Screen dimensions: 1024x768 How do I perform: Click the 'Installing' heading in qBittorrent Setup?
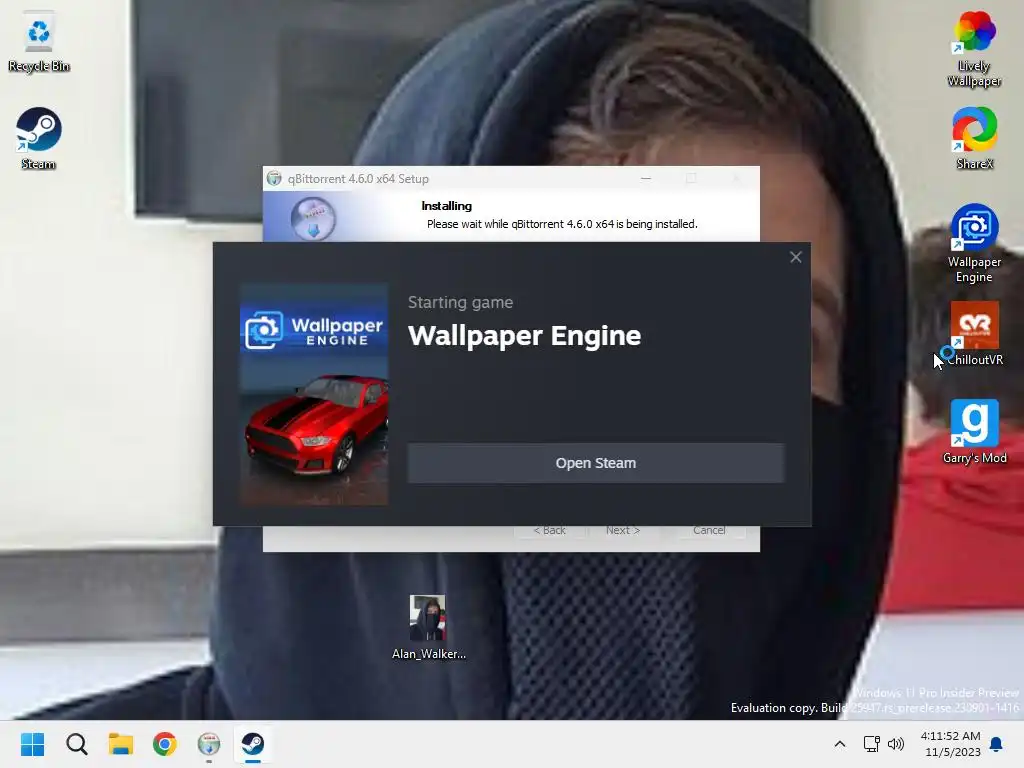447,206
